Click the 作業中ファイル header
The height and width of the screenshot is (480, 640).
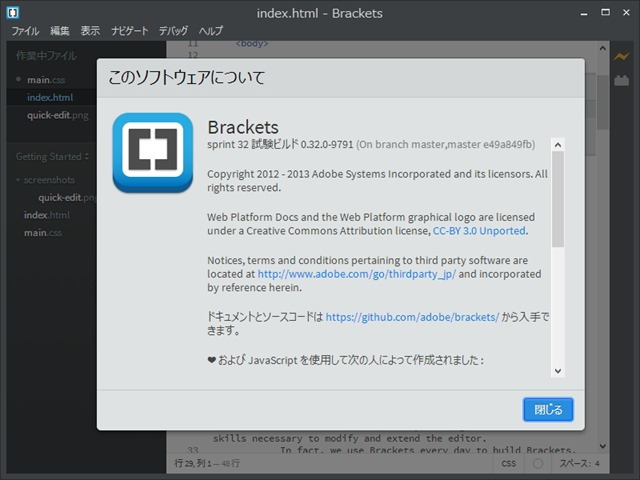(46, 56)
